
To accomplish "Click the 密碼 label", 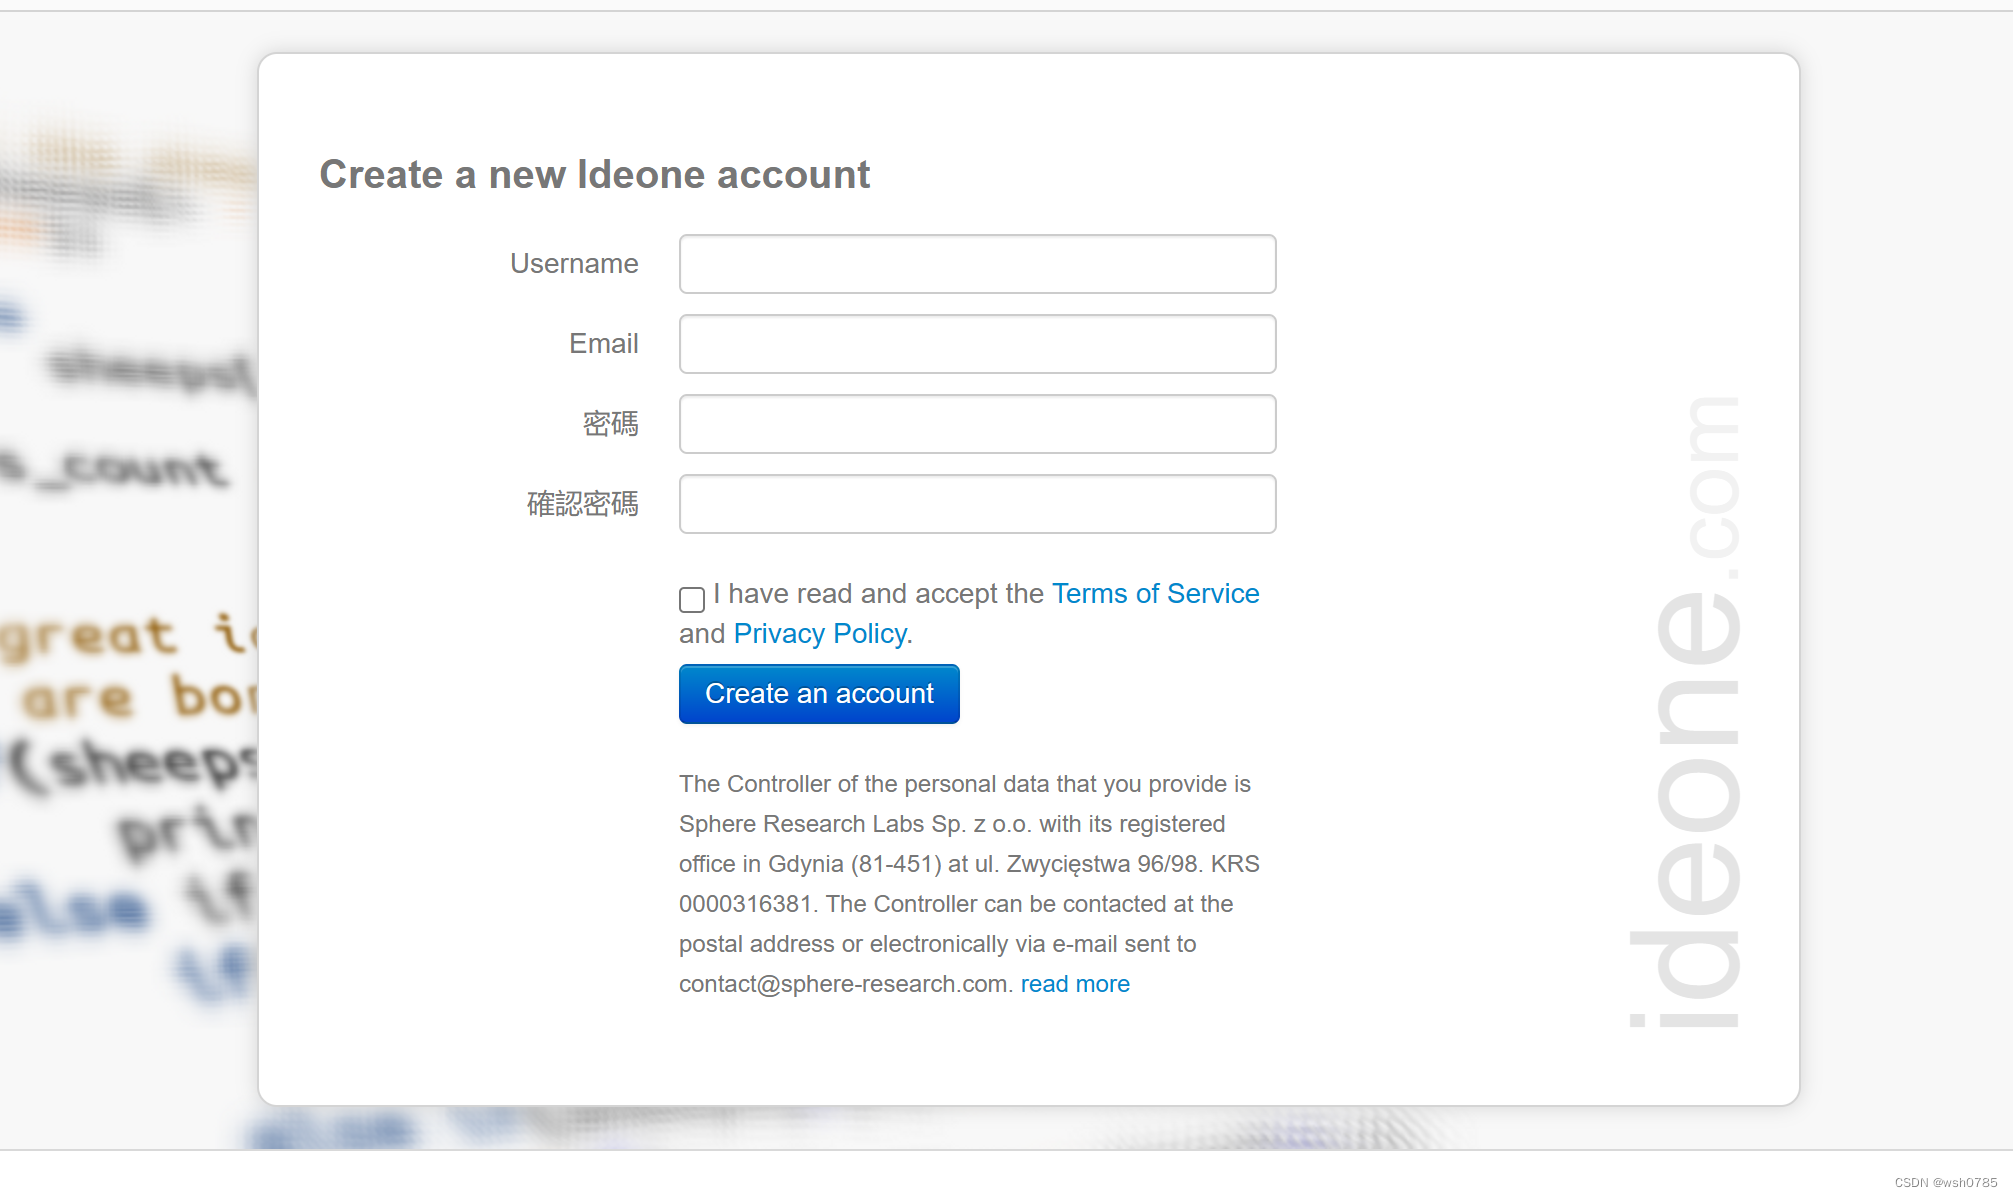I will click(x=610, y=424).
